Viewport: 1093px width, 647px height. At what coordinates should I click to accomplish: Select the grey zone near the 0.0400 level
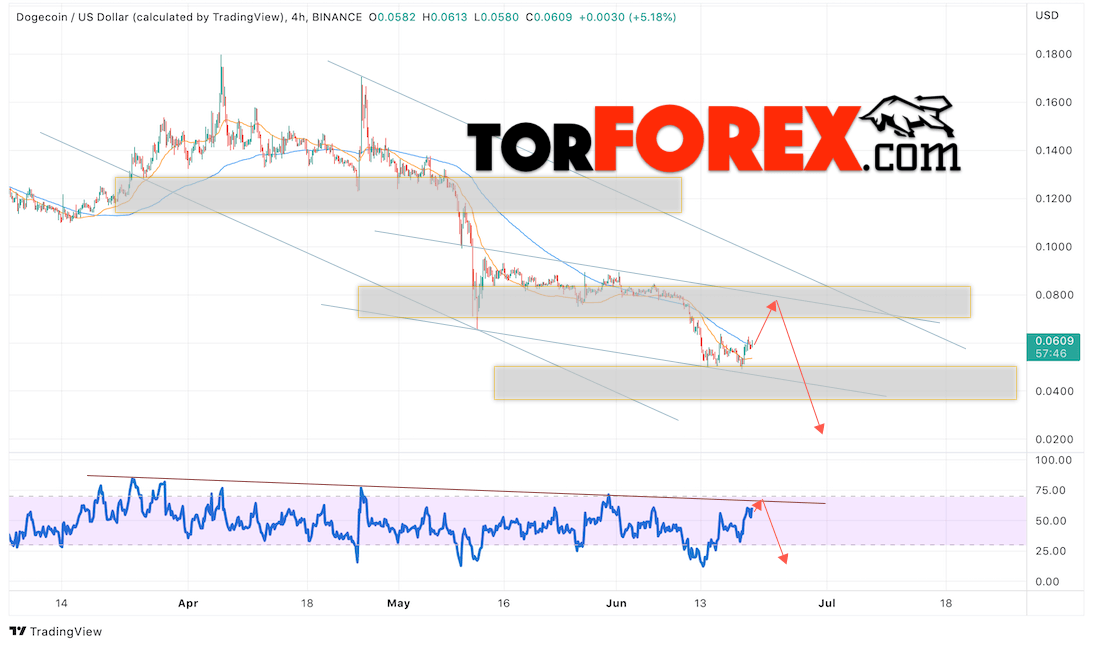click(756, 383)
